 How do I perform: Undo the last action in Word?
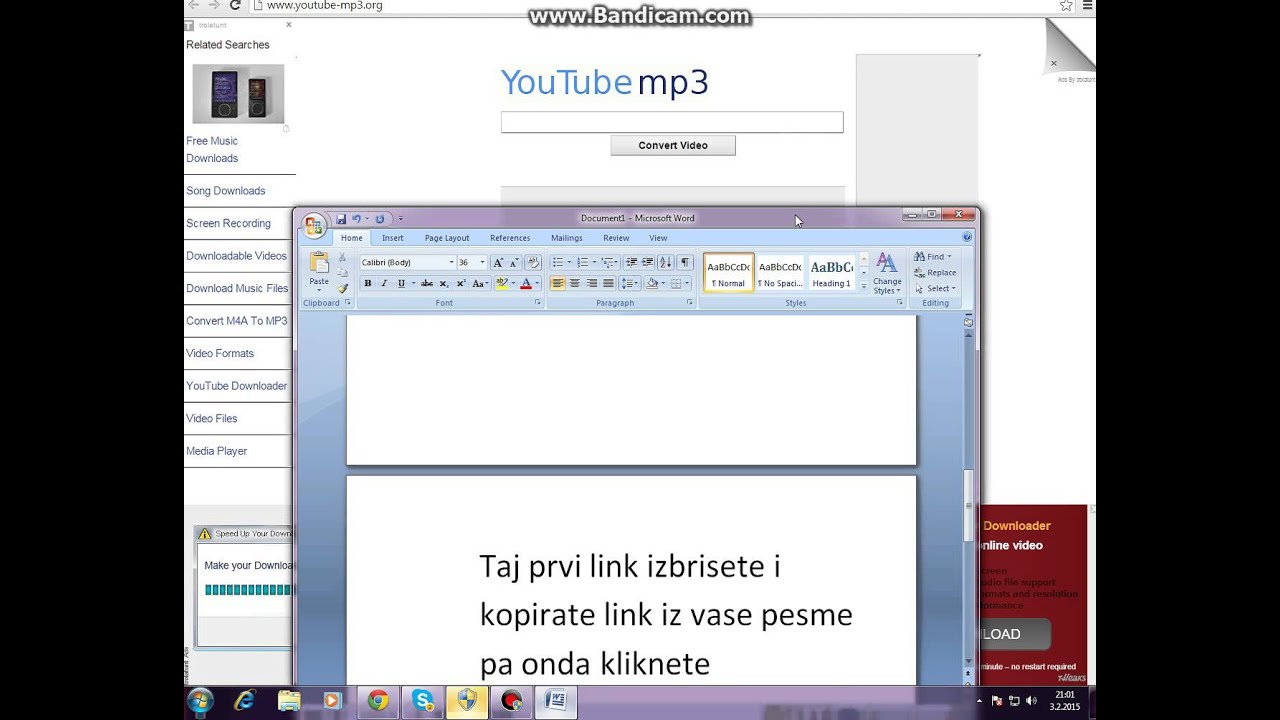pyautogui.click(x=356, y=219)
